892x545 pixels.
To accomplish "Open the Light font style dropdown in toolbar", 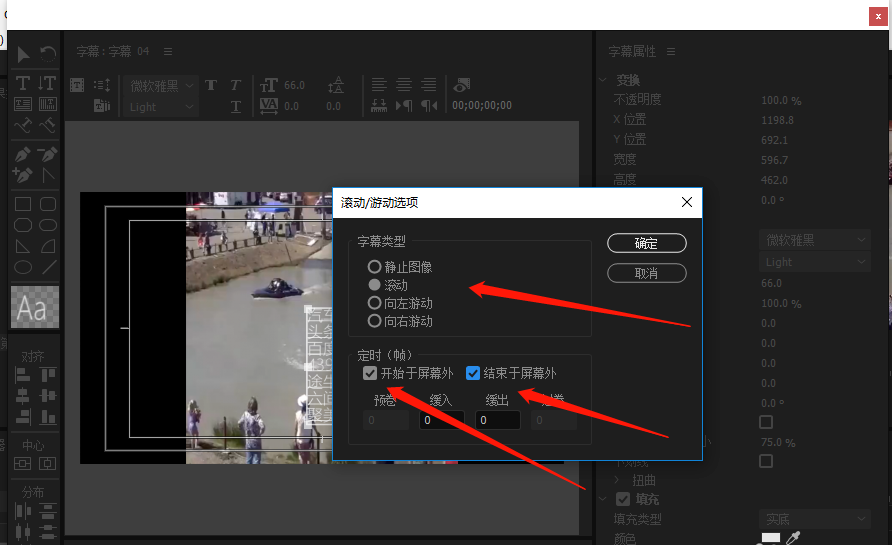I will (161, 106).
